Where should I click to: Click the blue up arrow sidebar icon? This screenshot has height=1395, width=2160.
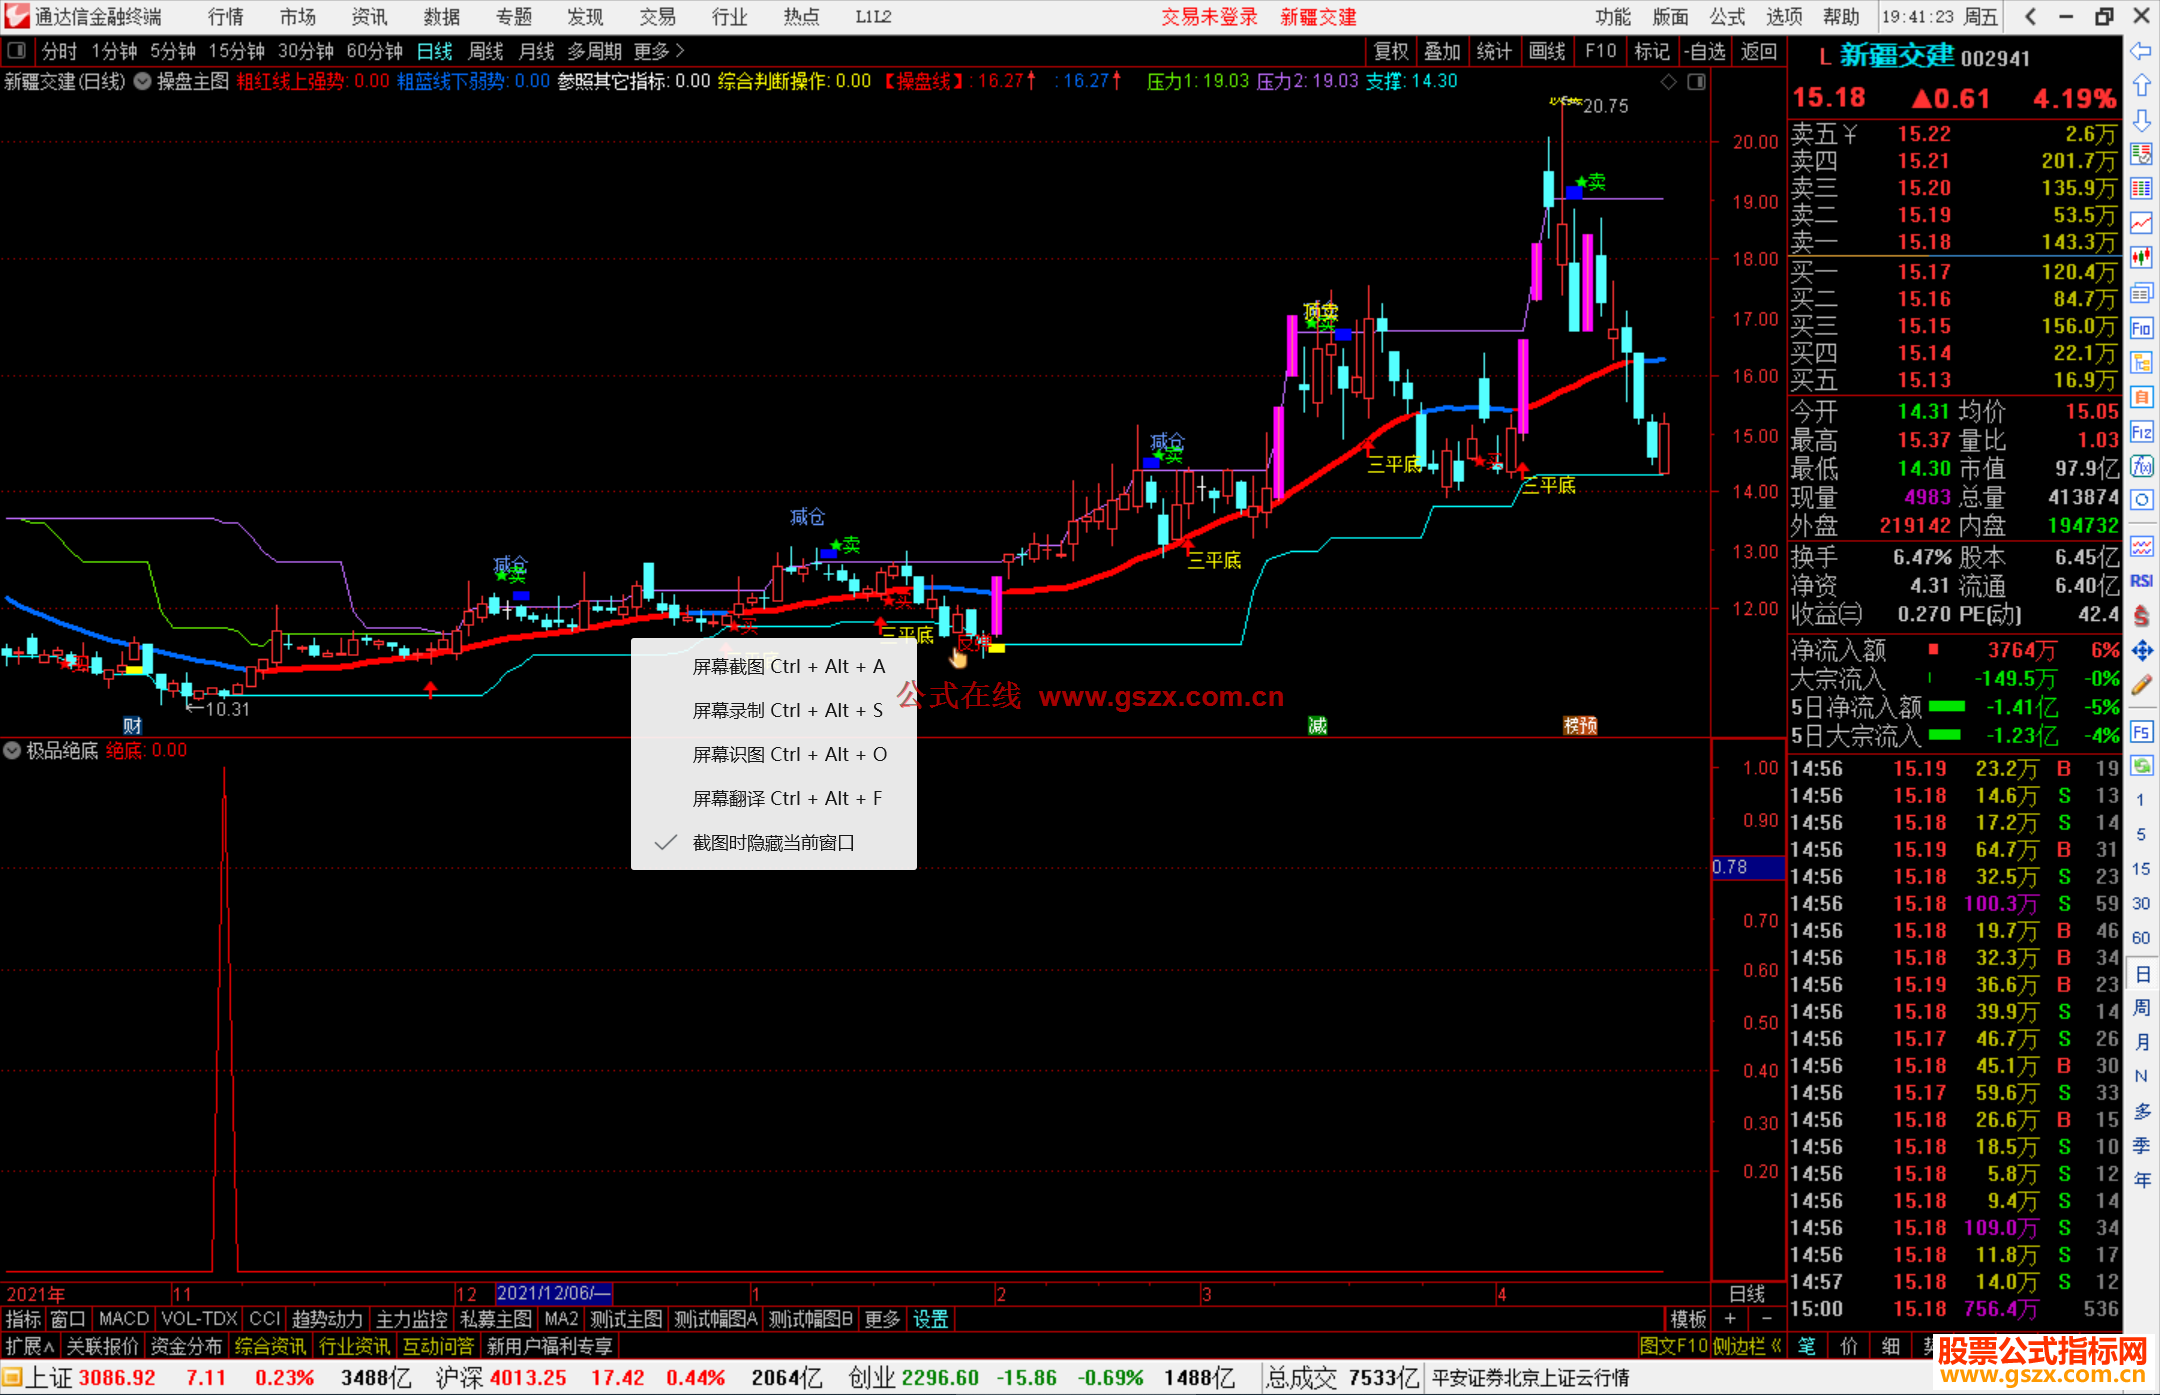click(2141, 86)
